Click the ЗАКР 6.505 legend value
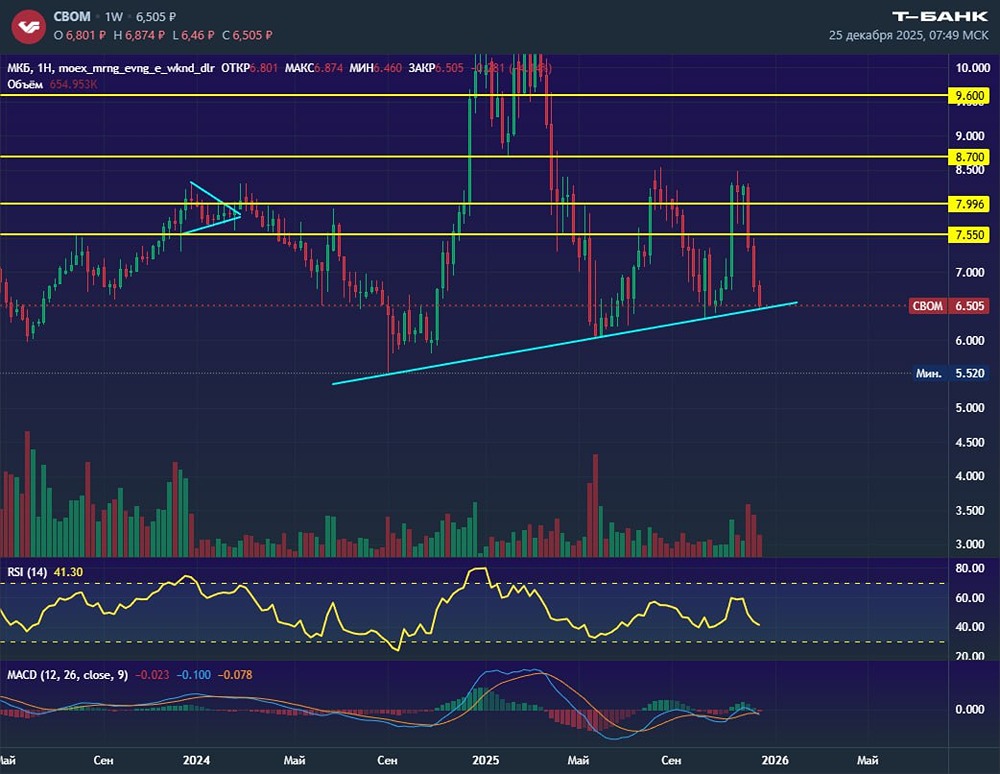 pyautogui.click(x=436, y=68)
